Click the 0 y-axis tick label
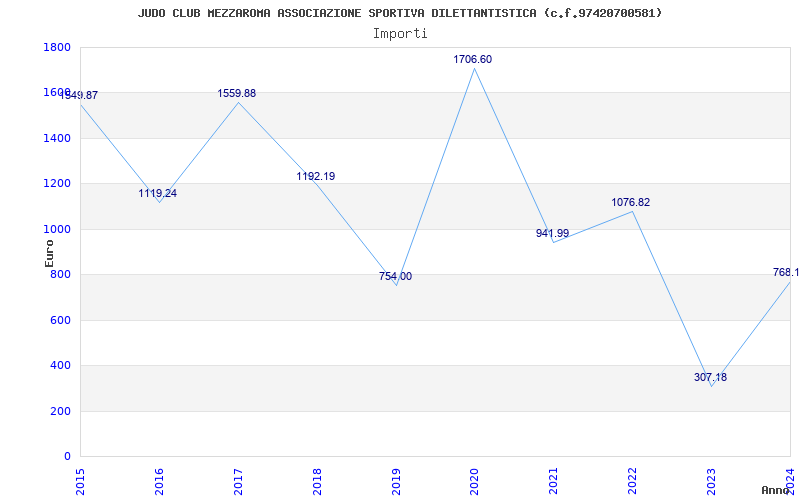This screenshot has width=800, height=500. coord(67,456)
